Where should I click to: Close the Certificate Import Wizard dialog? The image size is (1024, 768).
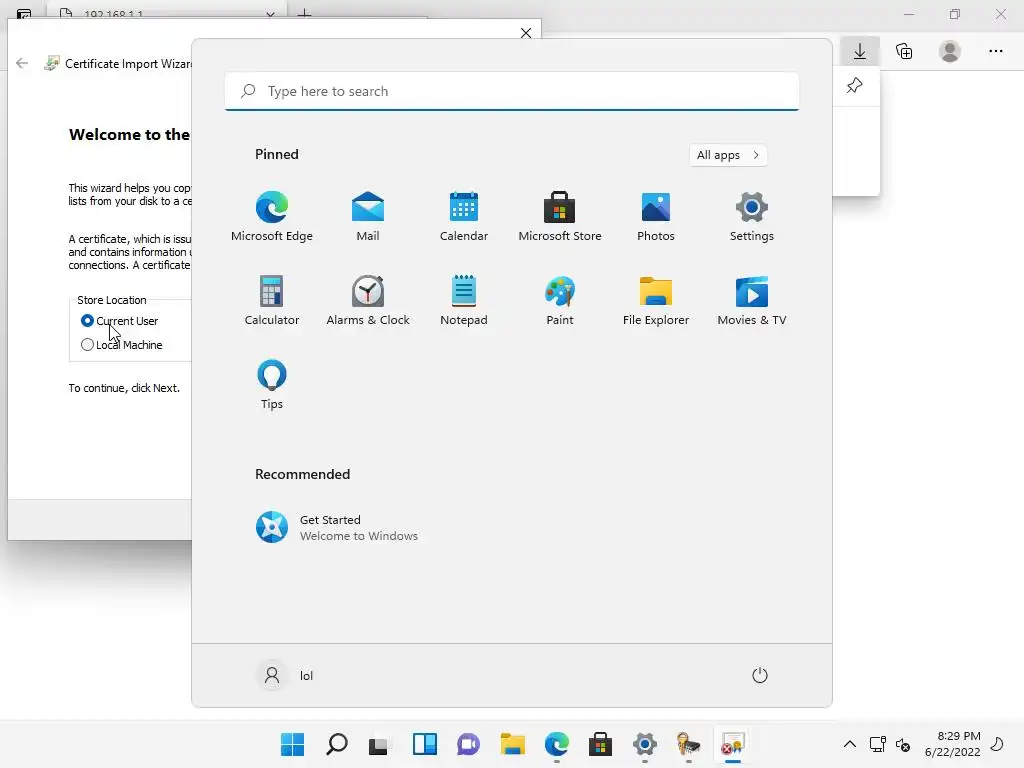pos(526,33)
